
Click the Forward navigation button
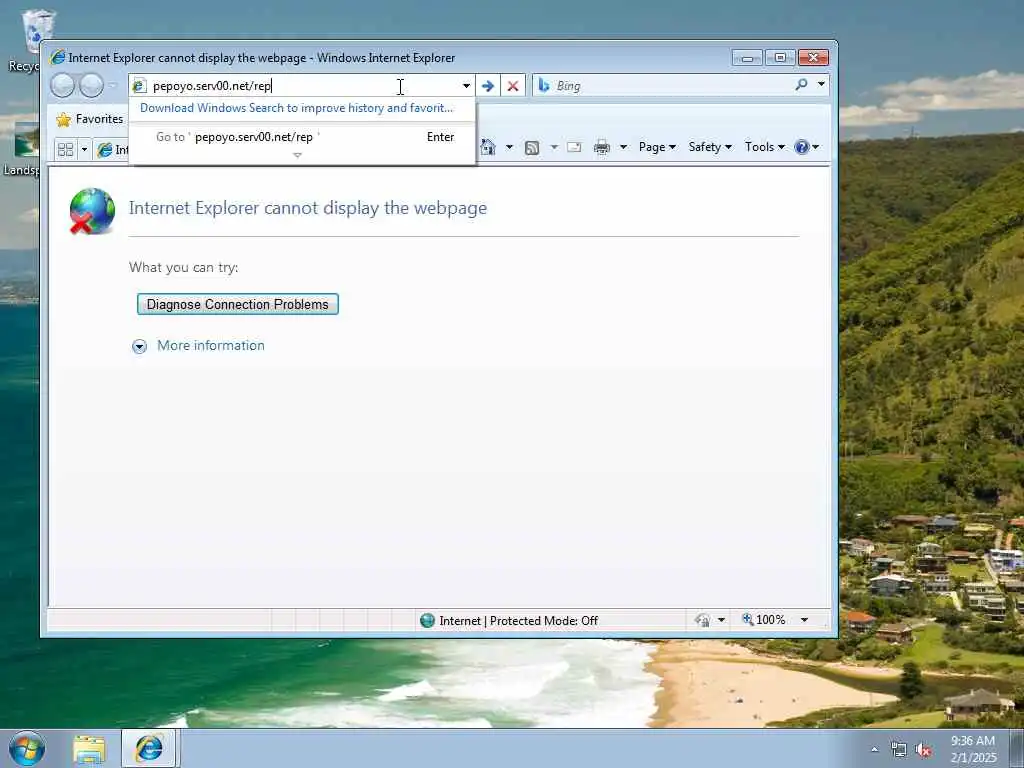pos(91,86)
